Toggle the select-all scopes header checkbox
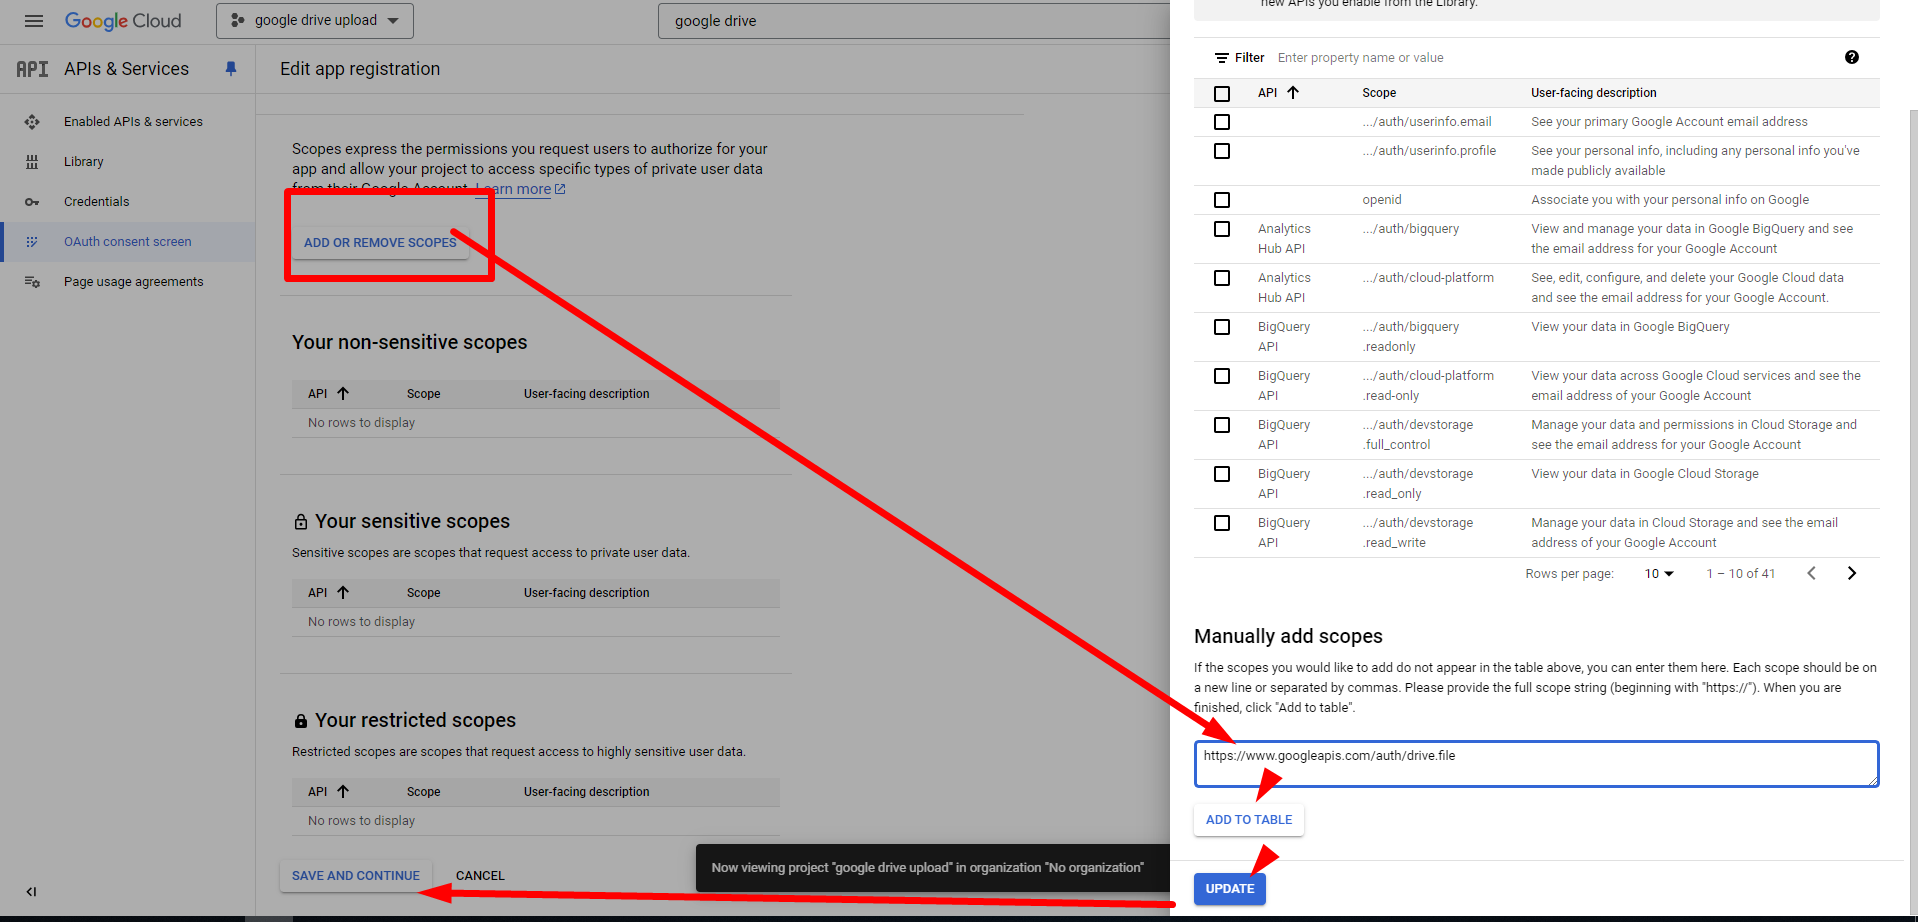Image resolution: width=1918 pixels, height=922 pixels. click(x=1222, y=93)
